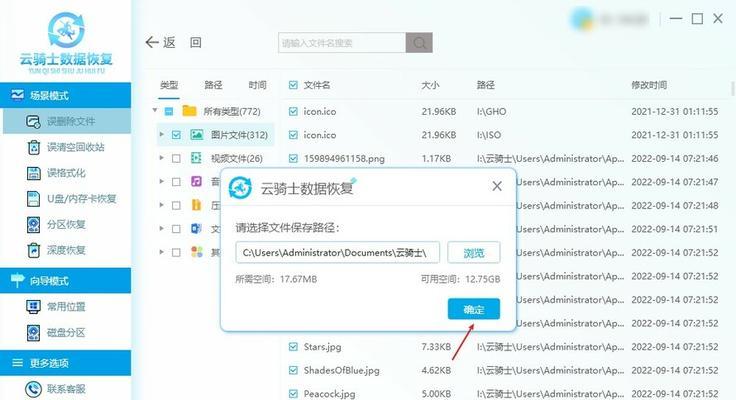
Task: Click the 场景模式 section header
Action: coord(65,95)
